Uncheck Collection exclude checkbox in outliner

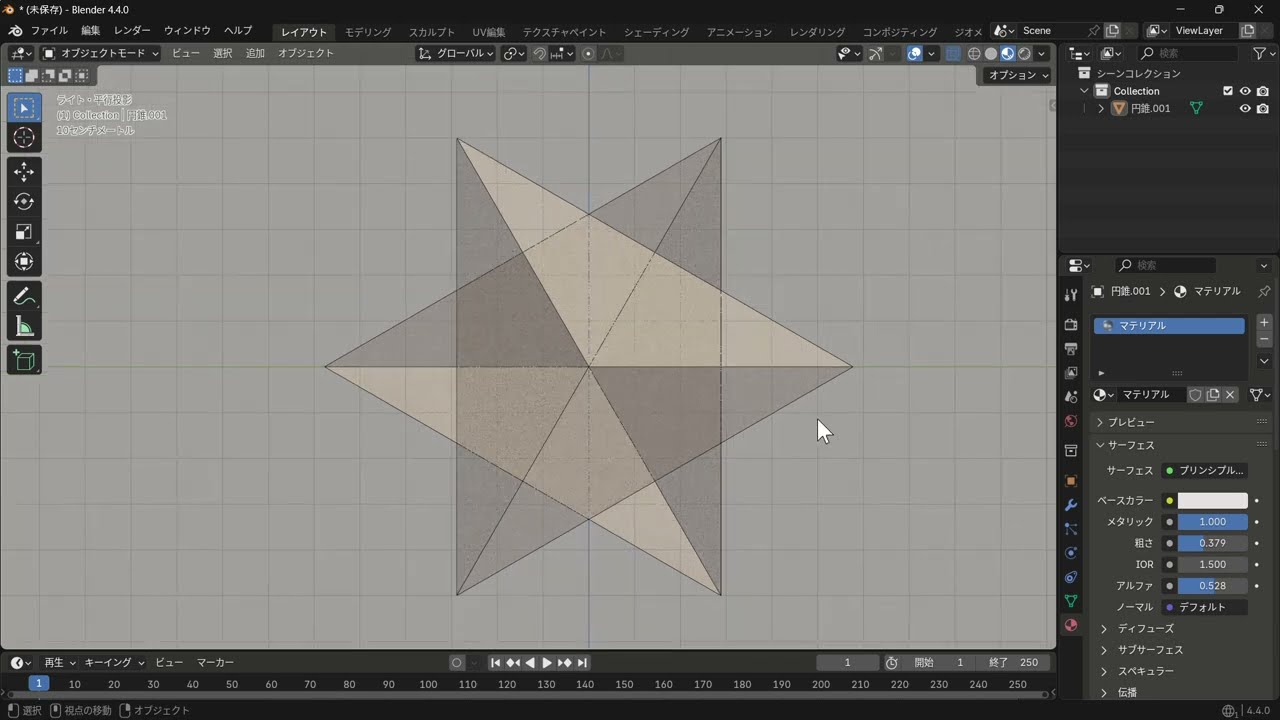coord(1228,91)
